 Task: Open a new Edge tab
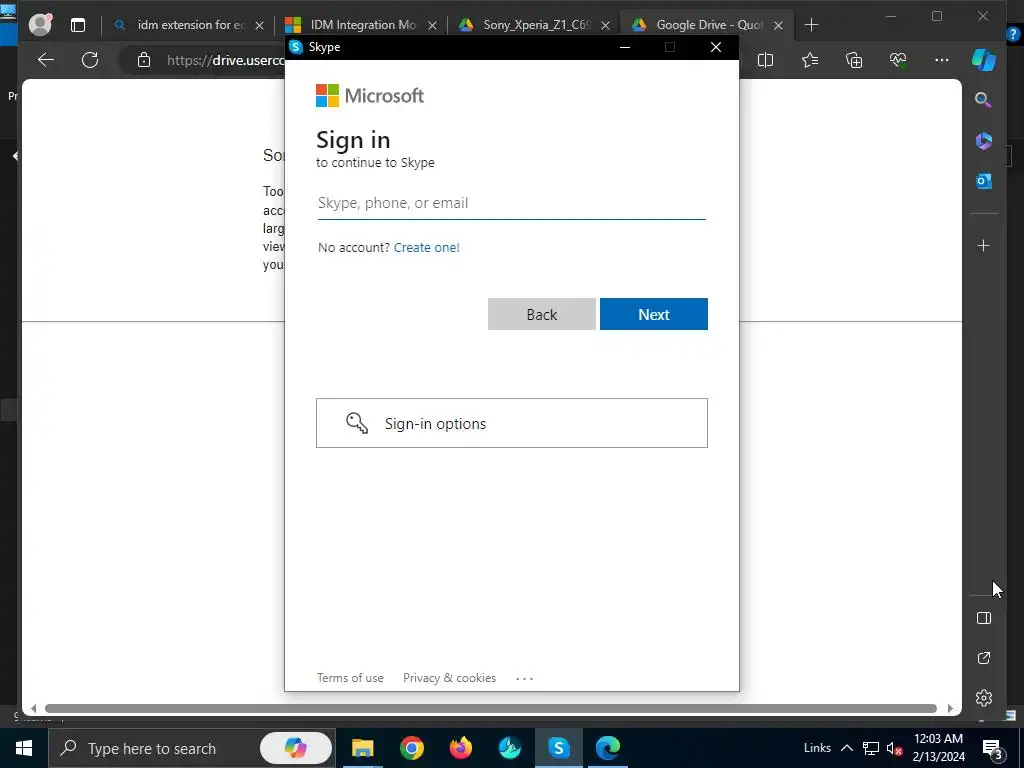811,25
